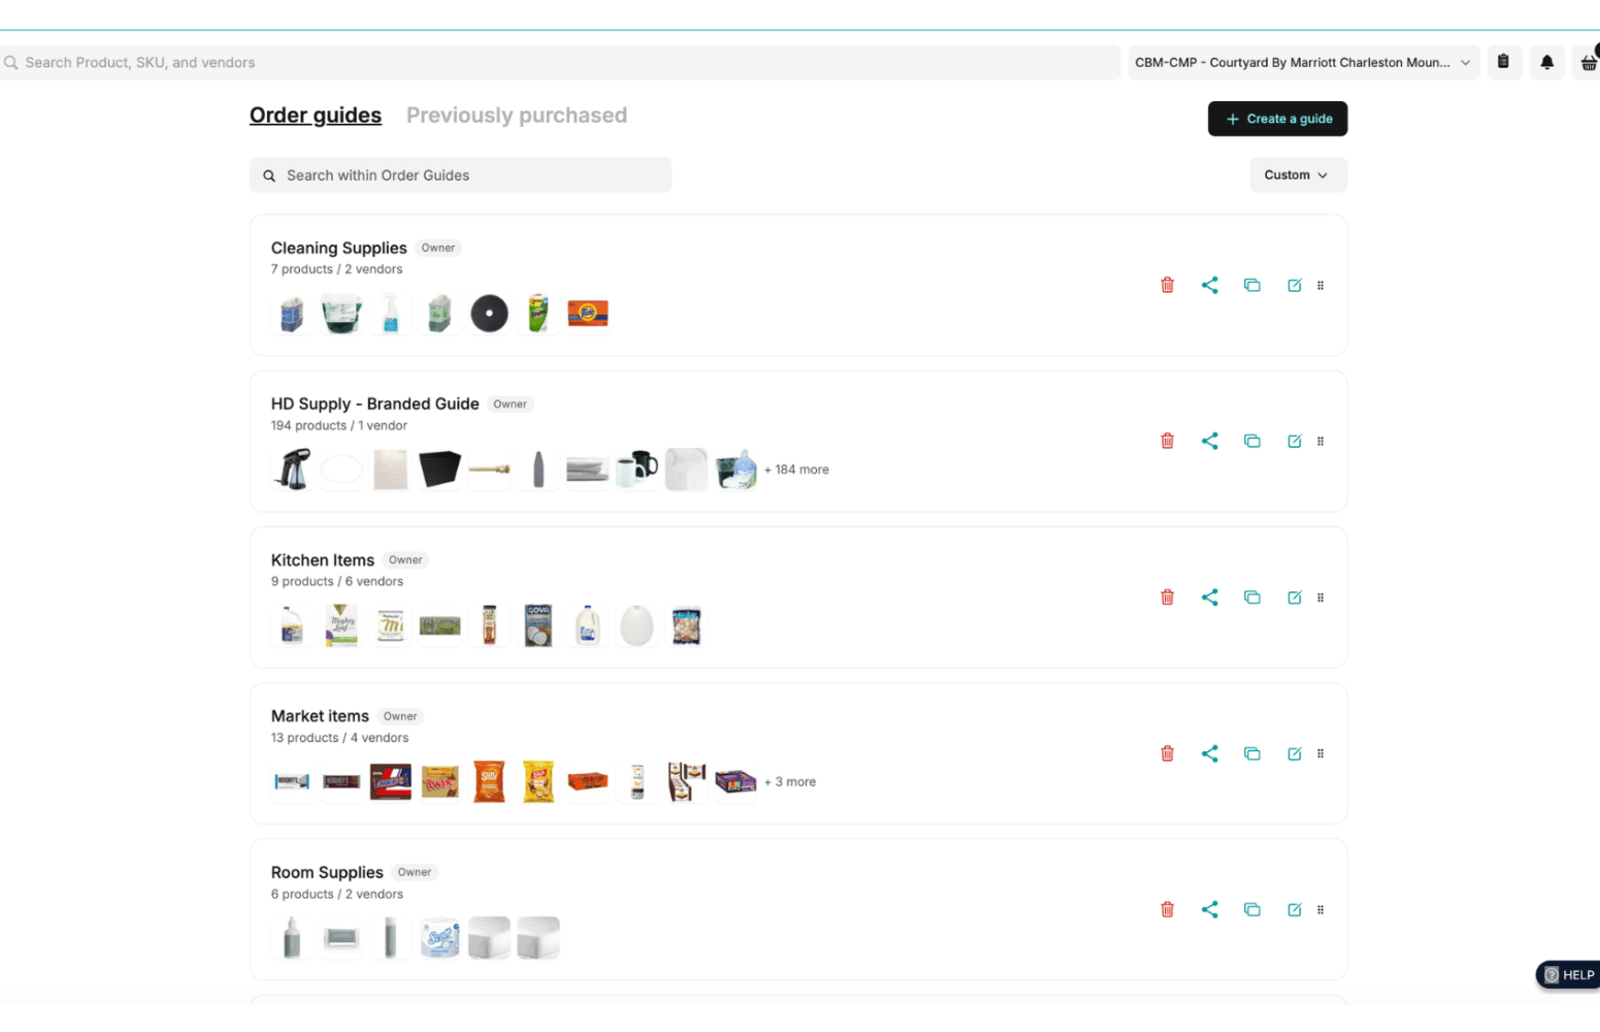This screenshot has height=1032, width=1600.
Task: Switch to Order guides tab
Action: pos(315,115)
